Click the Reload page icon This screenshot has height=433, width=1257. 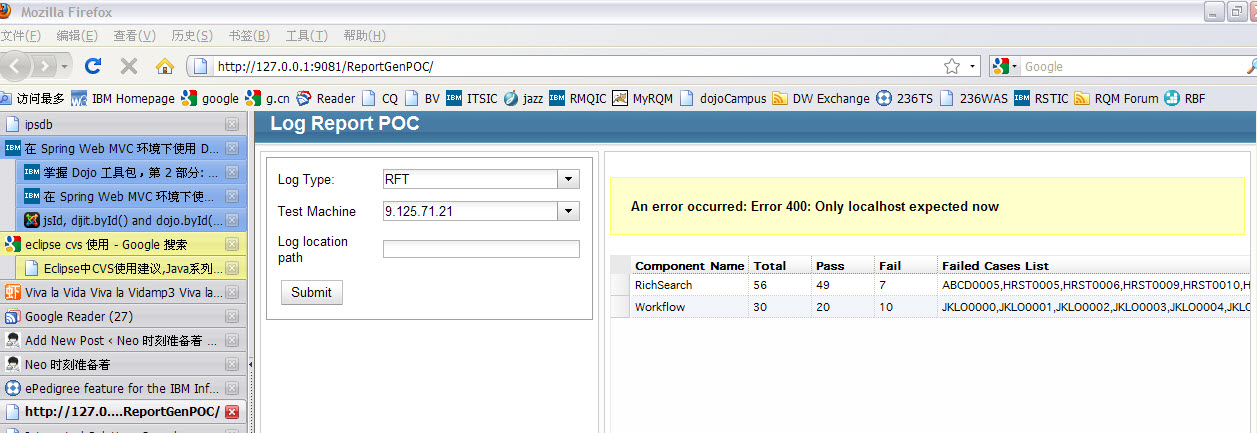click(93, 66)
